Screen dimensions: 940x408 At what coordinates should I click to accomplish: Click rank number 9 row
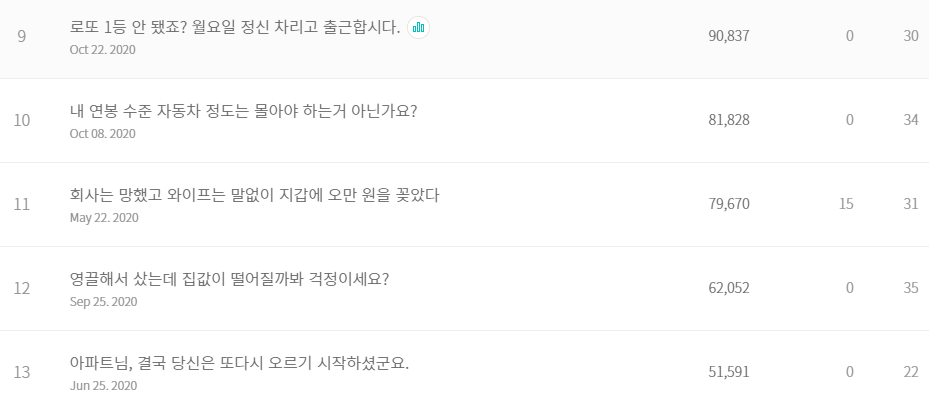[x=470, y=36]
